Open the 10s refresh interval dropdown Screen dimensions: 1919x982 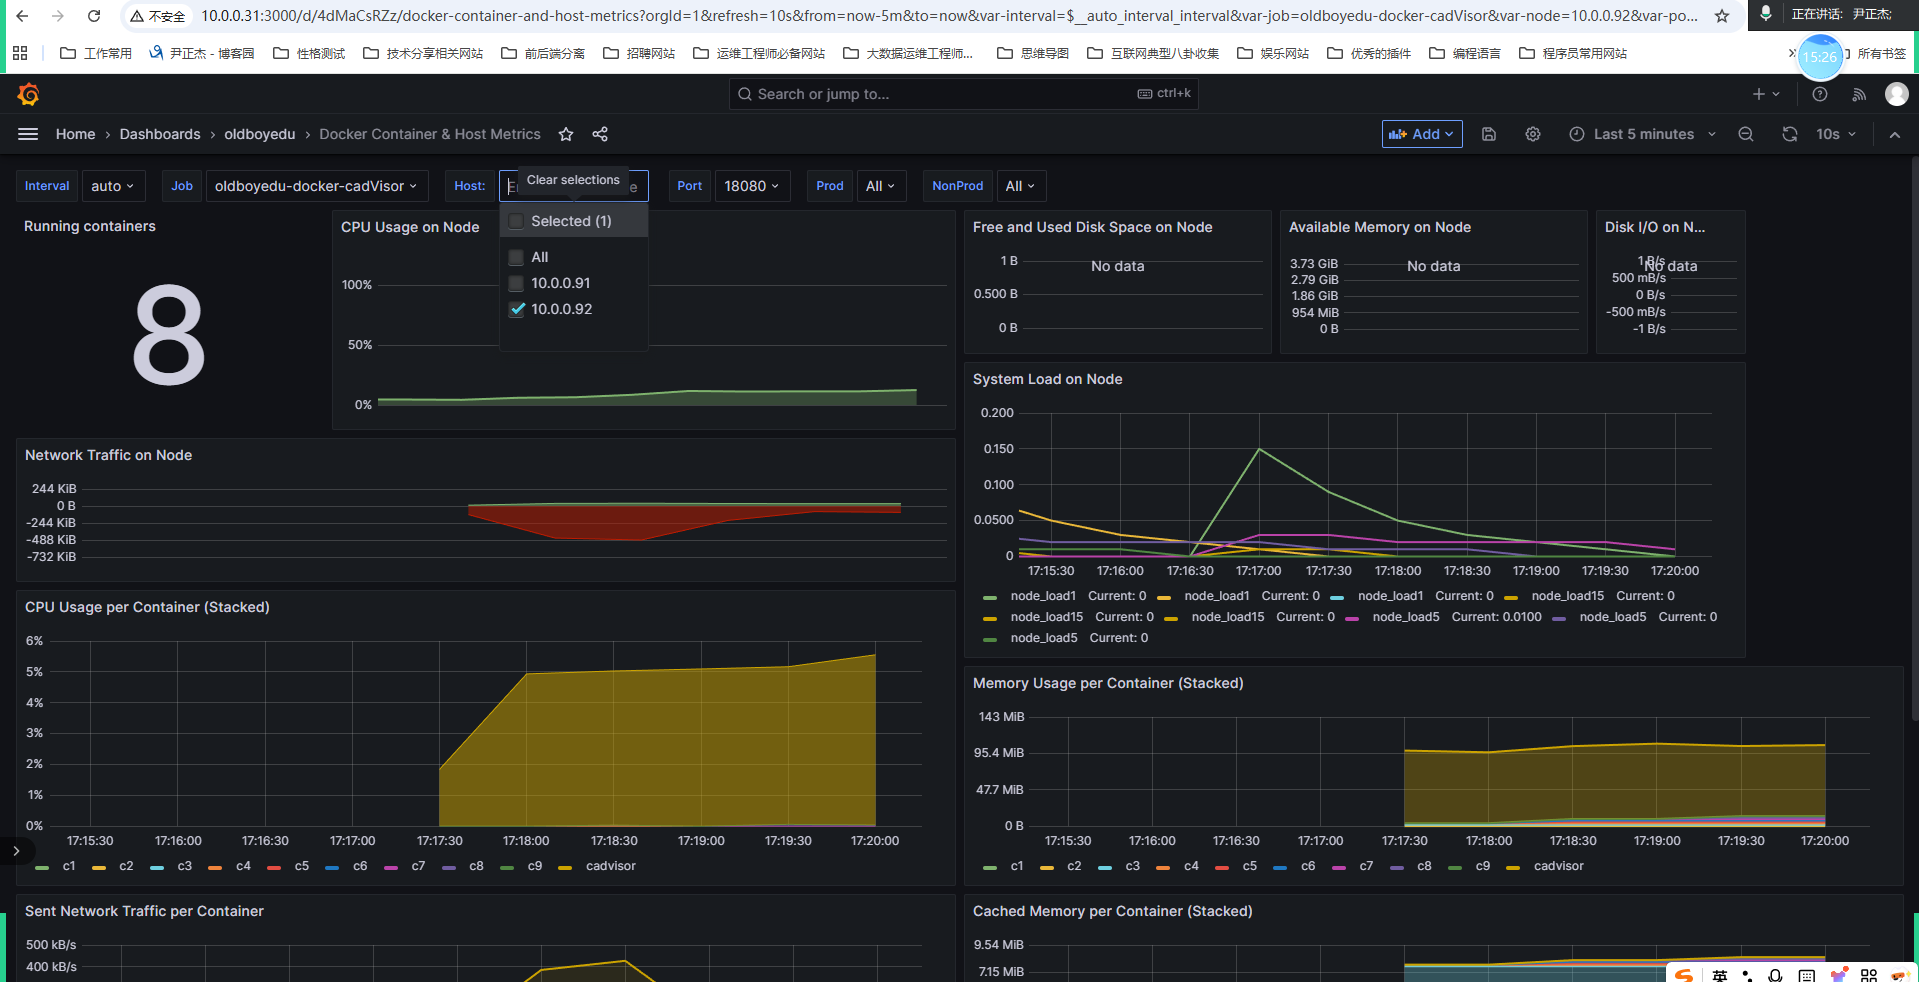point(1836,134)
